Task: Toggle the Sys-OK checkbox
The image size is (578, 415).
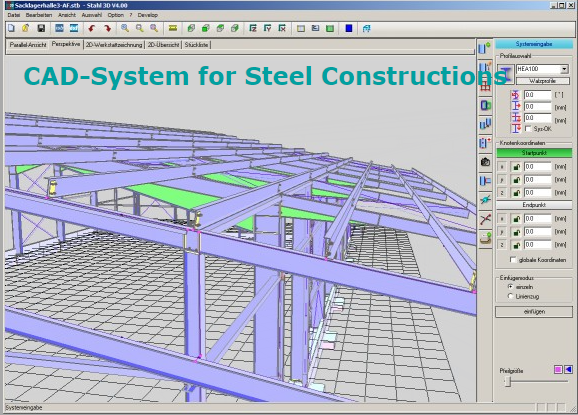Action: (527, 129)
